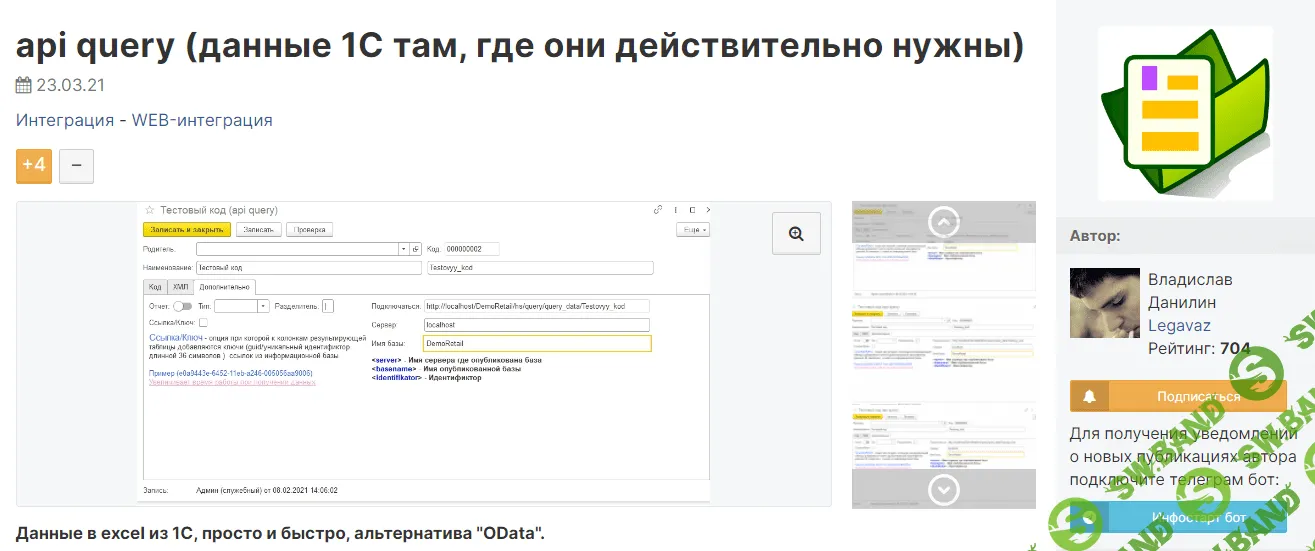The height and width of the screenshot is (551, 1315).
Task: Open the Legavaz profile link
Action: pos(1179,326)
